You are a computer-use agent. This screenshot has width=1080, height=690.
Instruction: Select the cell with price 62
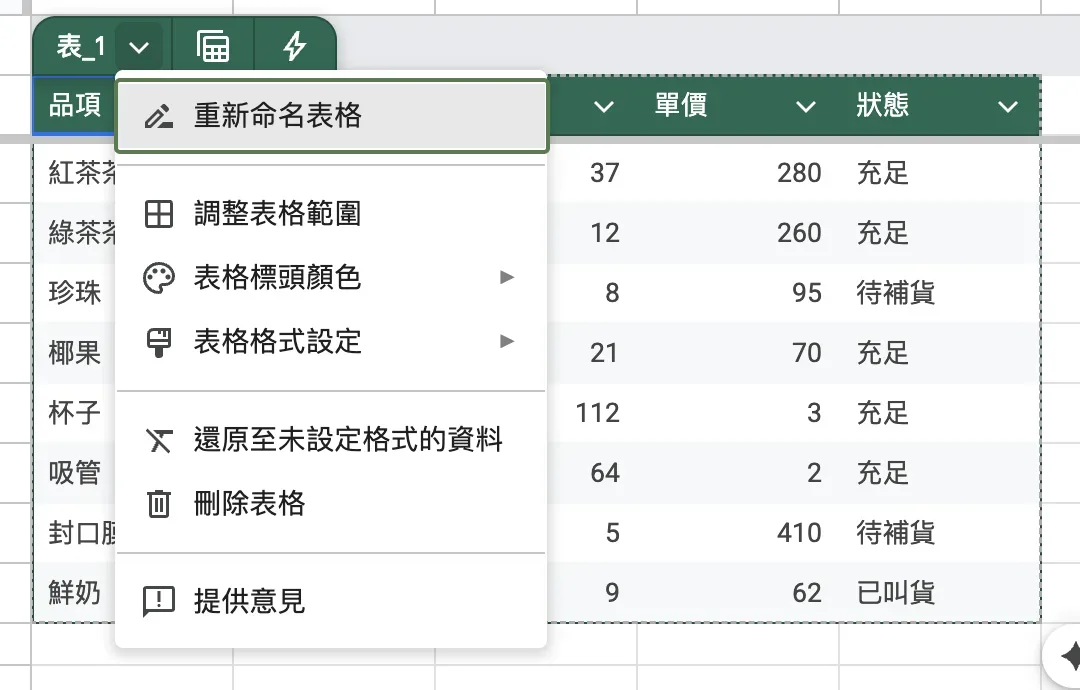(738, 592)
